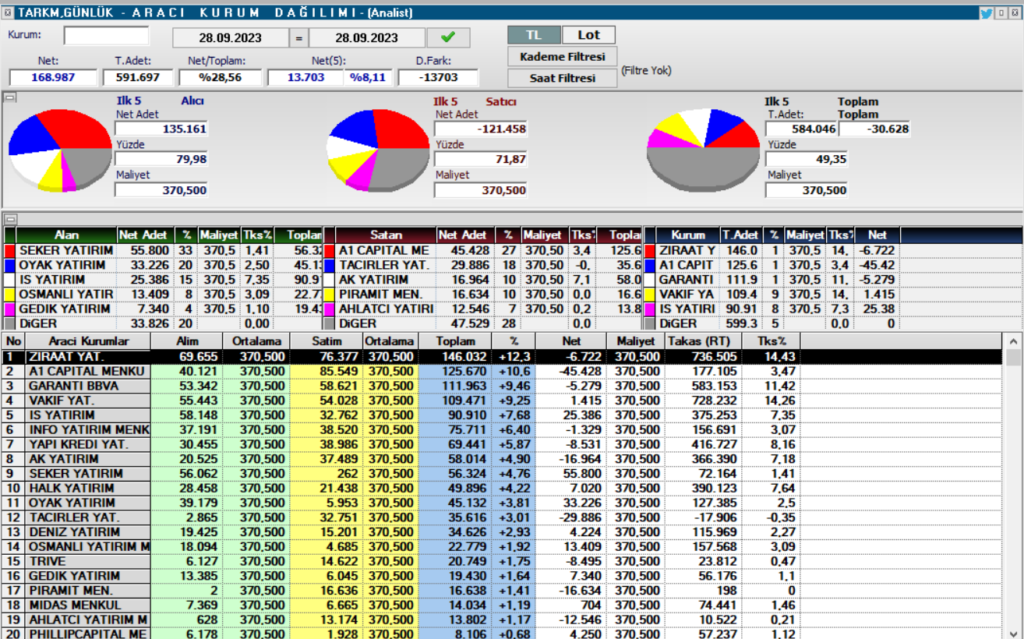Click the red swatch beside SEKER YATIRIM
This screenshot has width=1024, height=639.
8,251
